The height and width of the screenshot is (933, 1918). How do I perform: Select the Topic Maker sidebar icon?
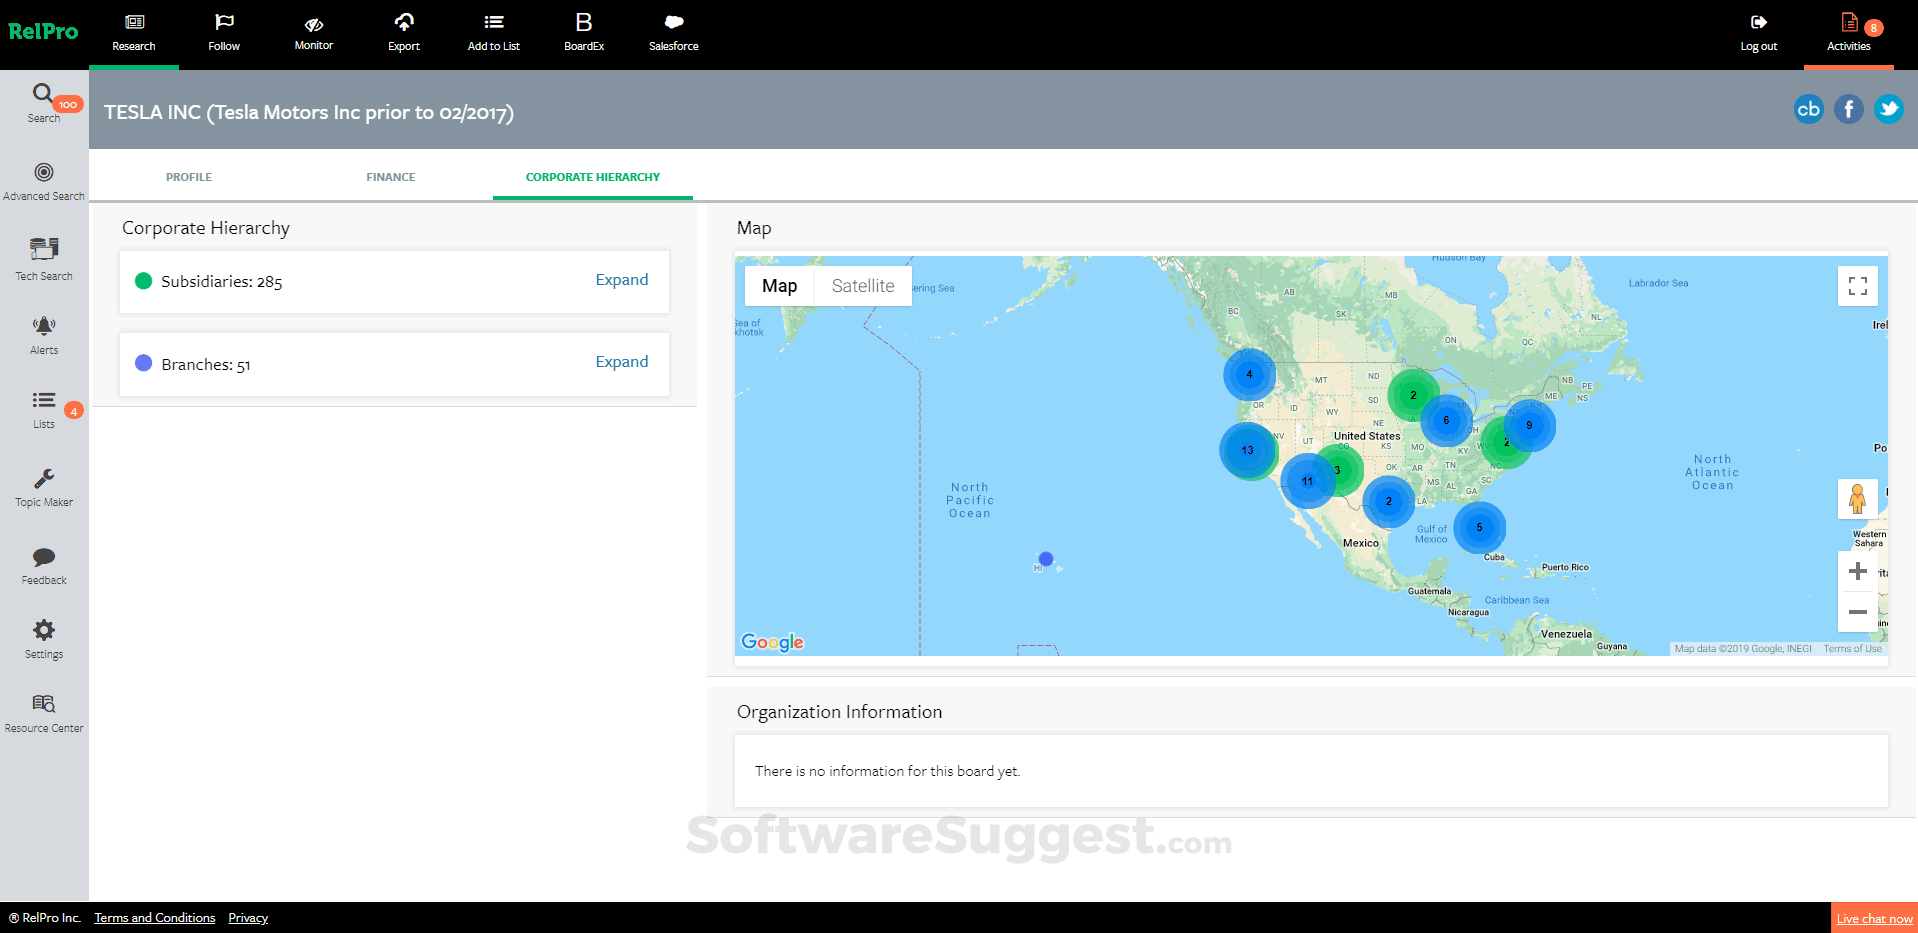click(x=43, y=487)
